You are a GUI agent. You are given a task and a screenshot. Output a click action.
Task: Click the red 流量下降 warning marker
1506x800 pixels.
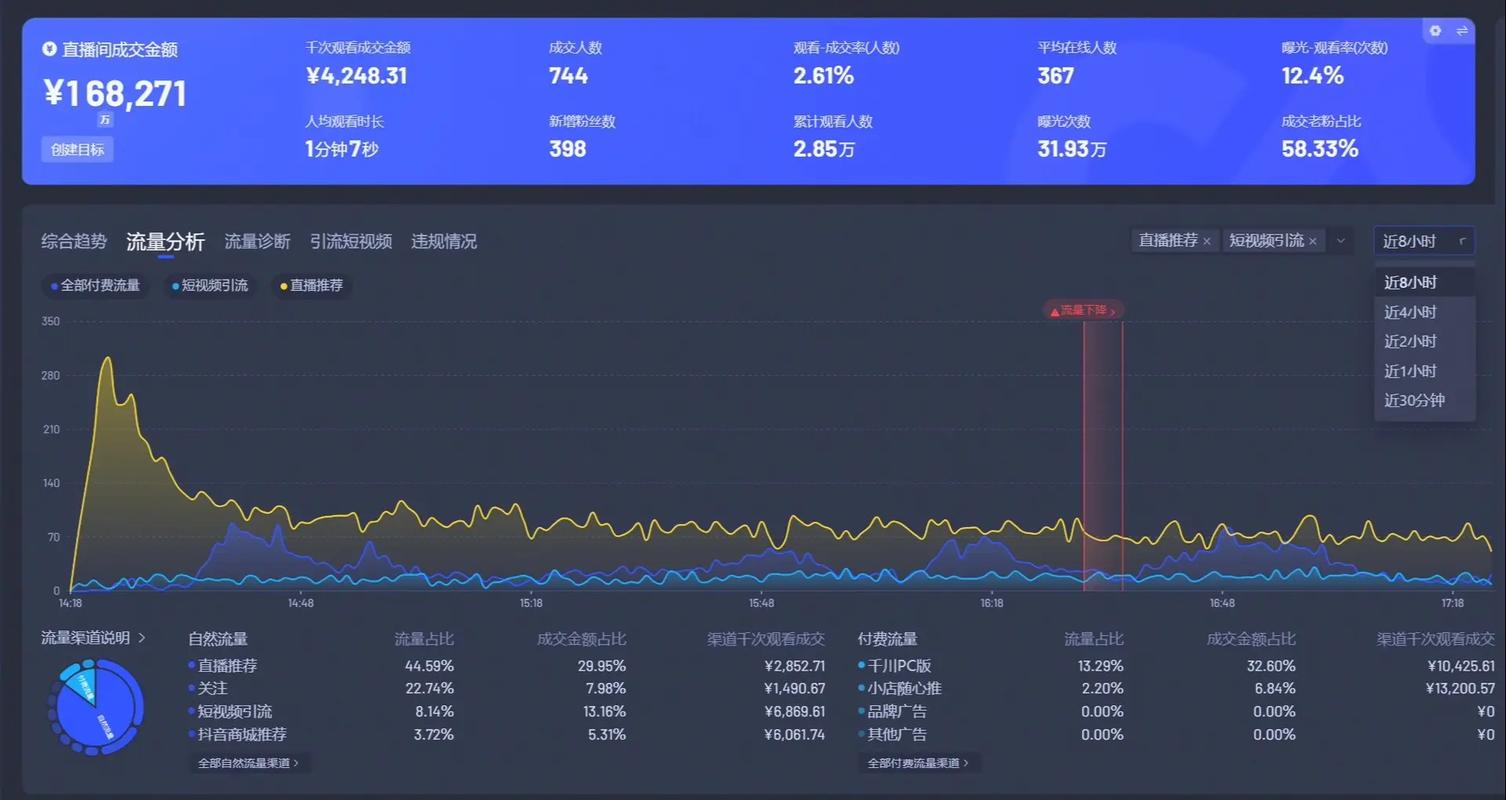click(x=1084, y=310)
